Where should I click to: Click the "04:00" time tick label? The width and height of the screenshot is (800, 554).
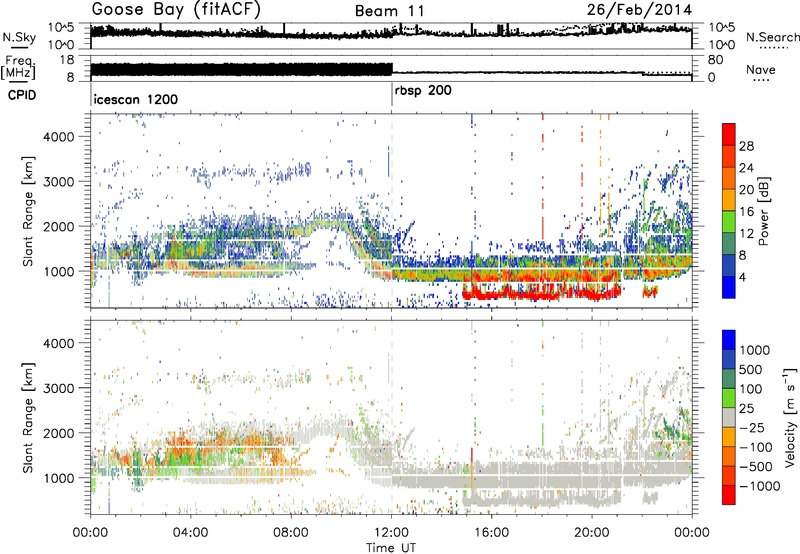[191, 533]
